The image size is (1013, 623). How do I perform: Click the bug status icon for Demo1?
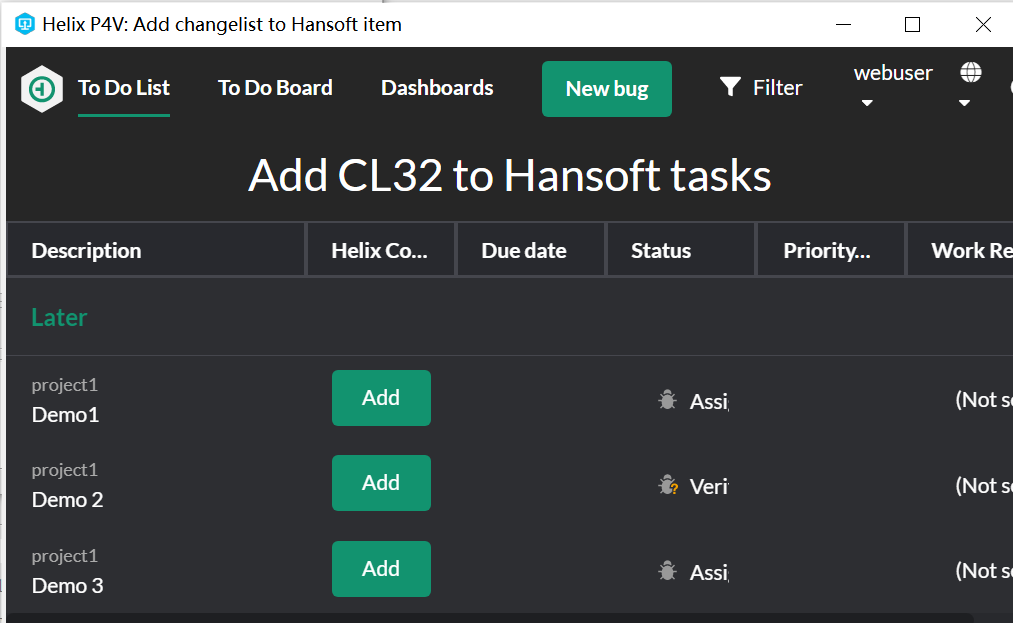667,400
